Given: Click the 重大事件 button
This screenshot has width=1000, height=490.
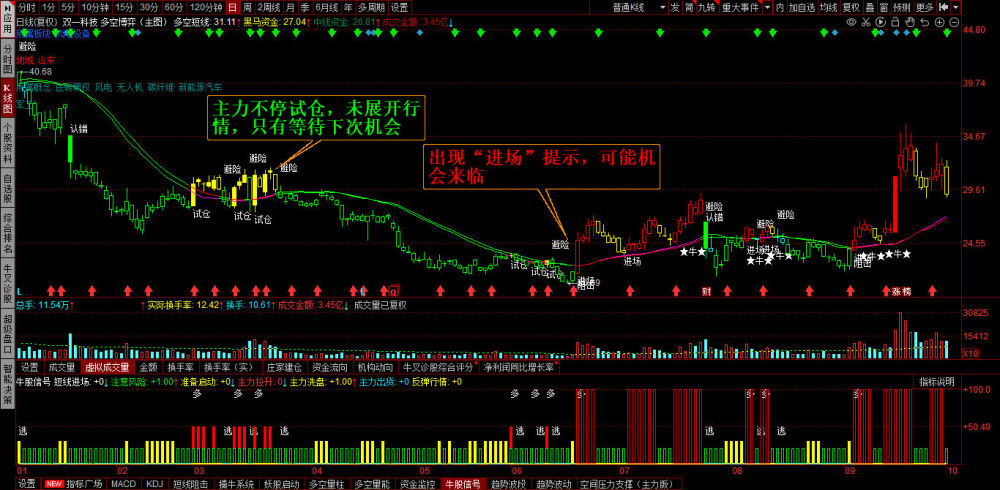Looking at the screenshot, I should pos(740,8).
